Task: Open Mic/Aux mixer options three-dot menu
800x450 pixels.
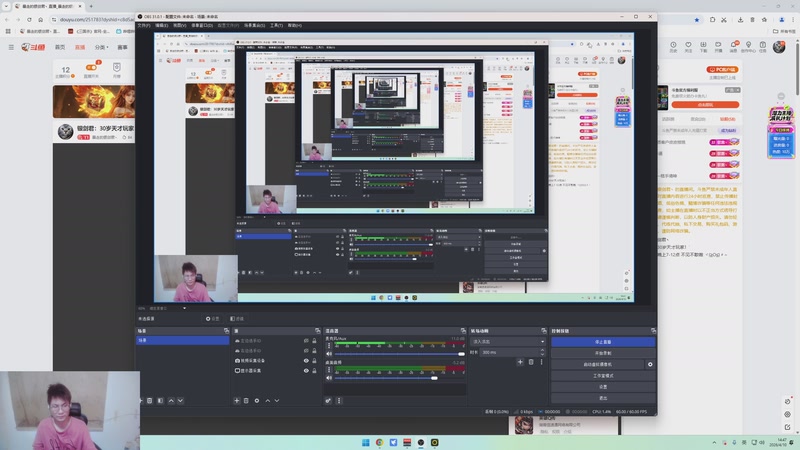Action: pyautogui.click(x=329, y=345)
